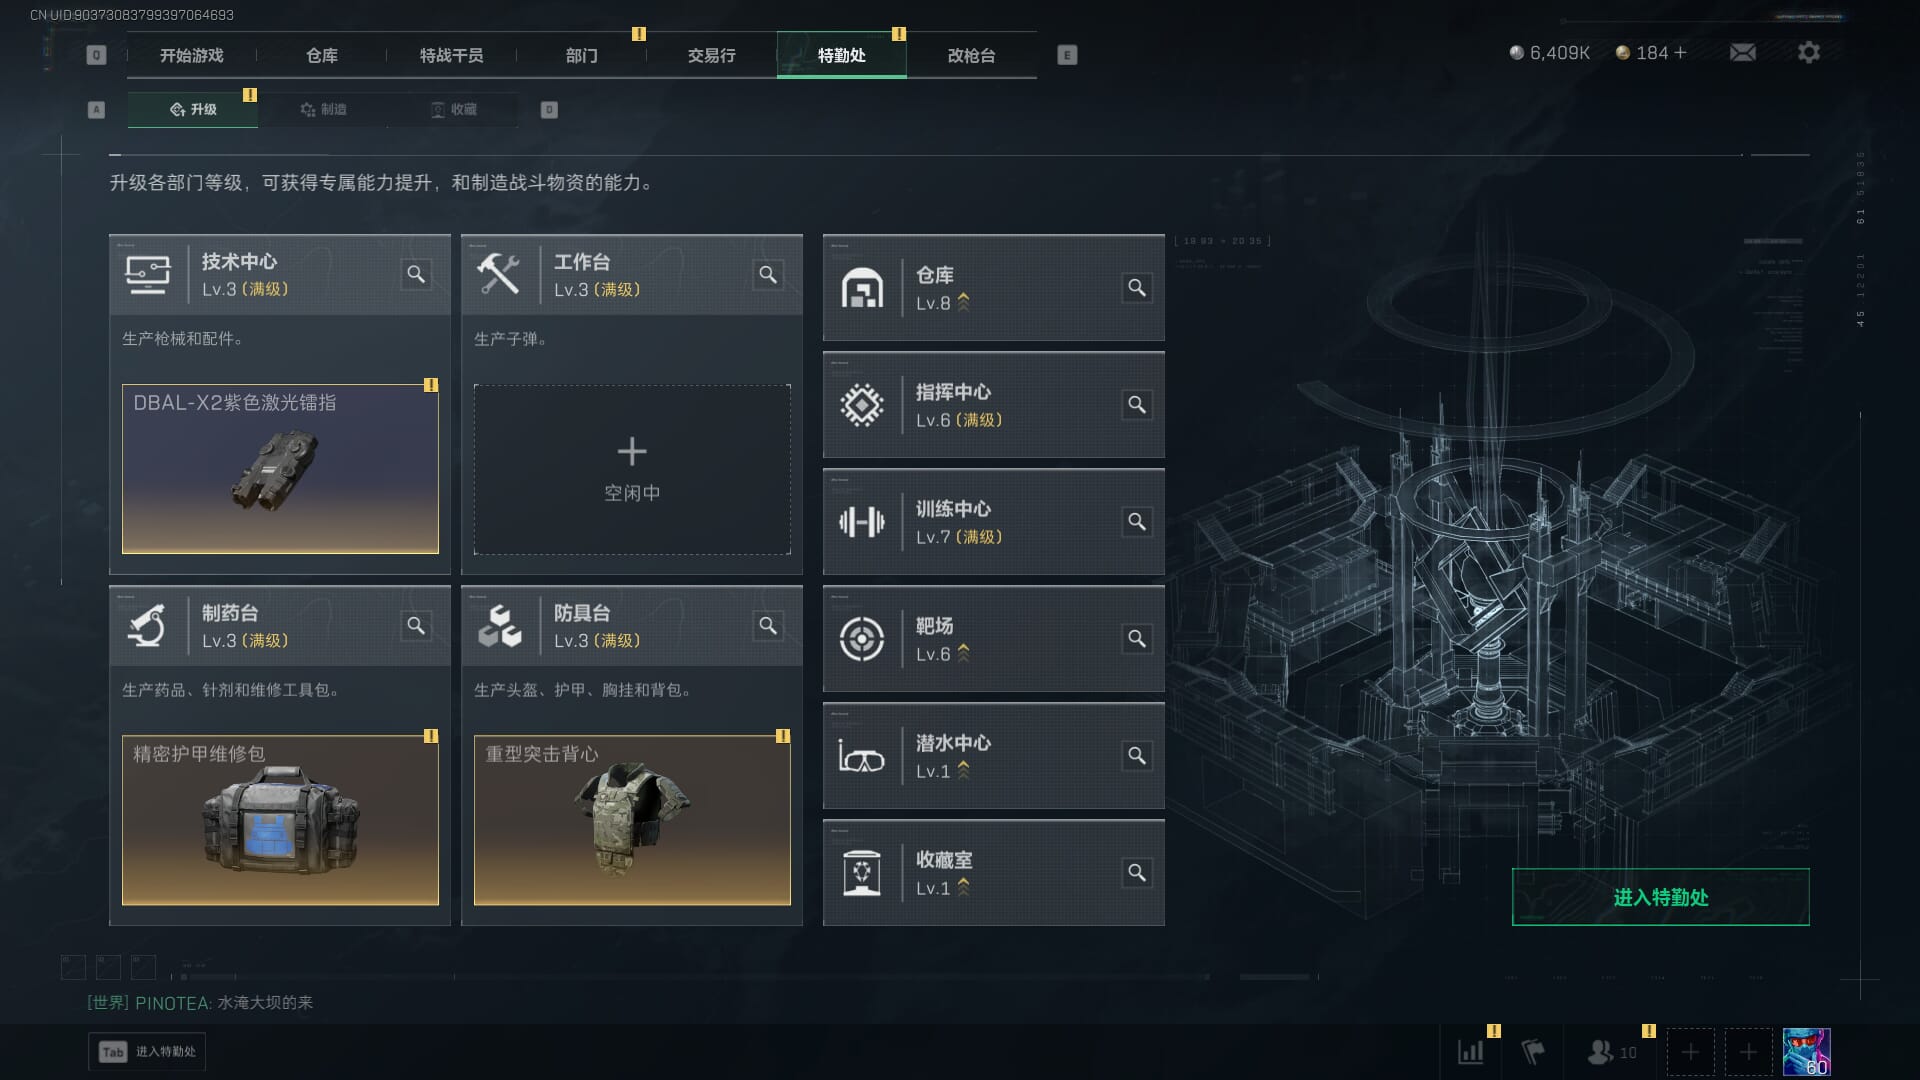Add item to idle 空闲中 workbench slot
The width and height of the screenshot is (1920, 1080).
pos(632,469)
